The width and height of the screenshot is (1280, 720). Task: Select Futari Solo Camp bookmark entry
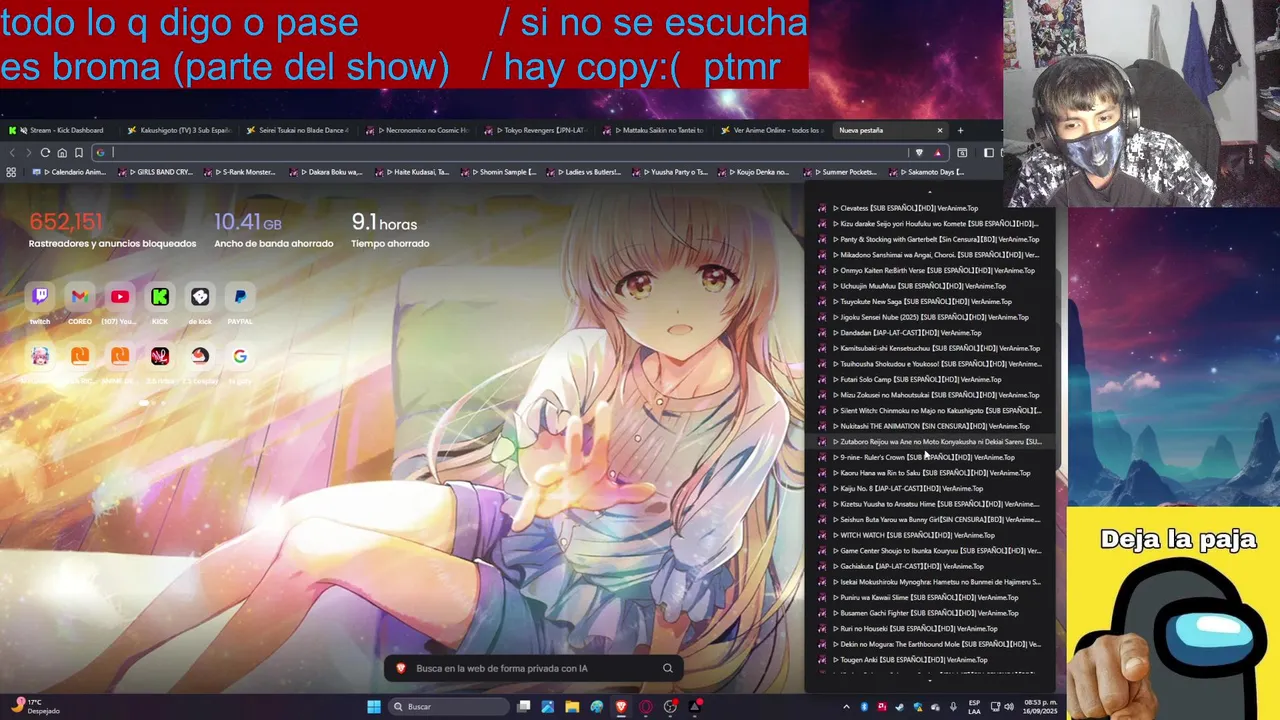pyautogui.click(x=930, y=379)
